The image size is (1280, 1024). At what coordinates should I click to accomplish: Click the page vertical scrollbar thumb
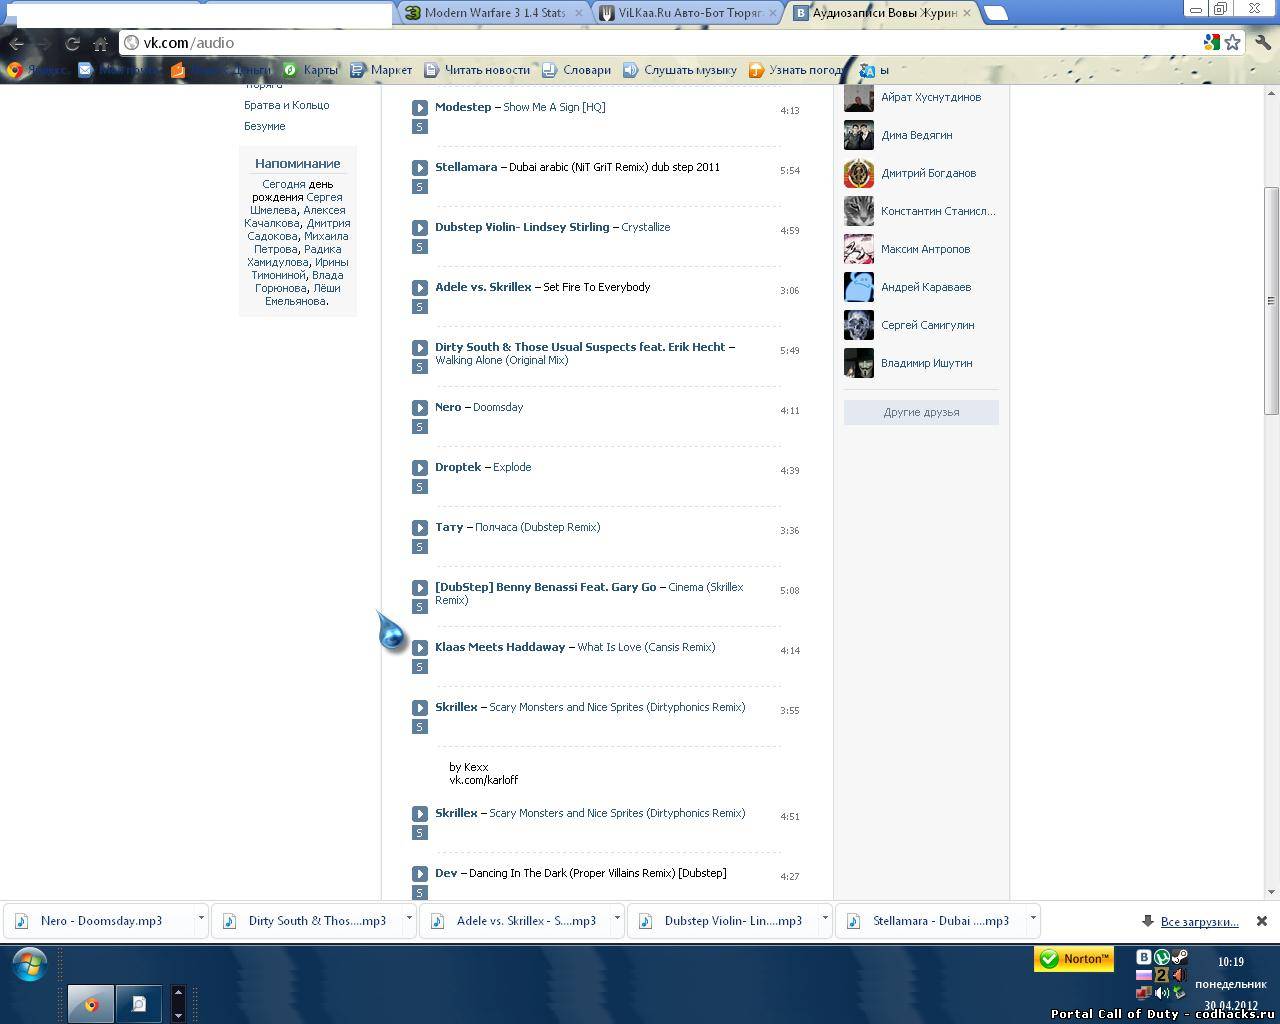point(1271,300)
